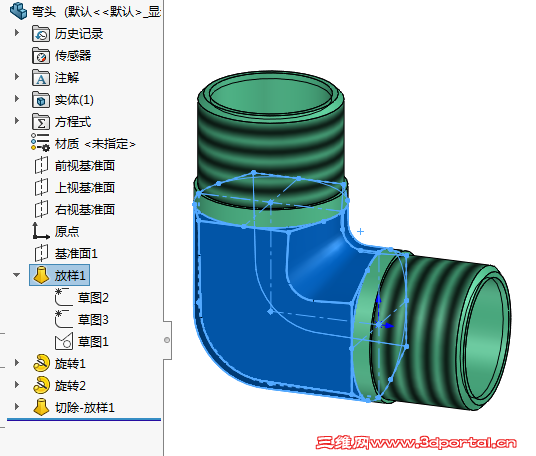
Task: Select the 传感器 label
Action: tap(73, 56)
